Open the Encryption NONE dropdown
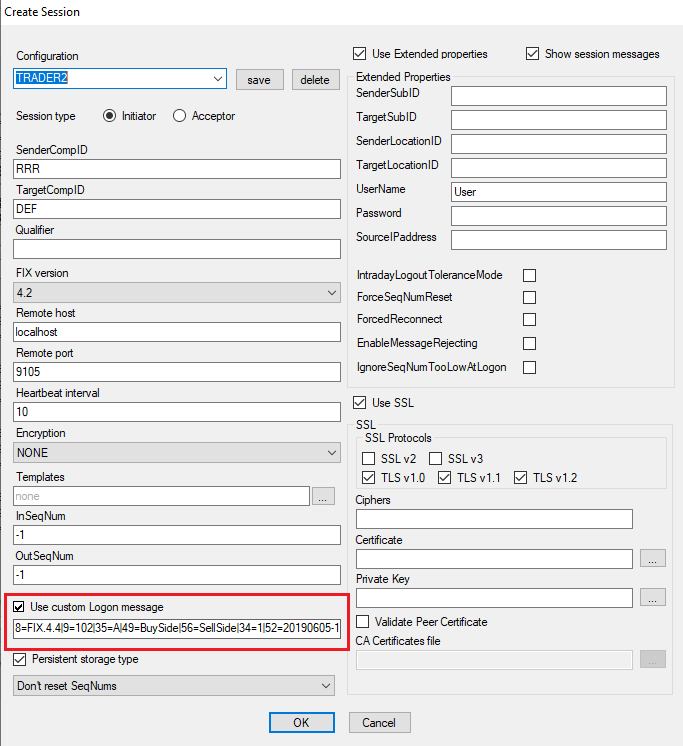The height and width of the screenshot is (746, 683). [x=177, y=452]
